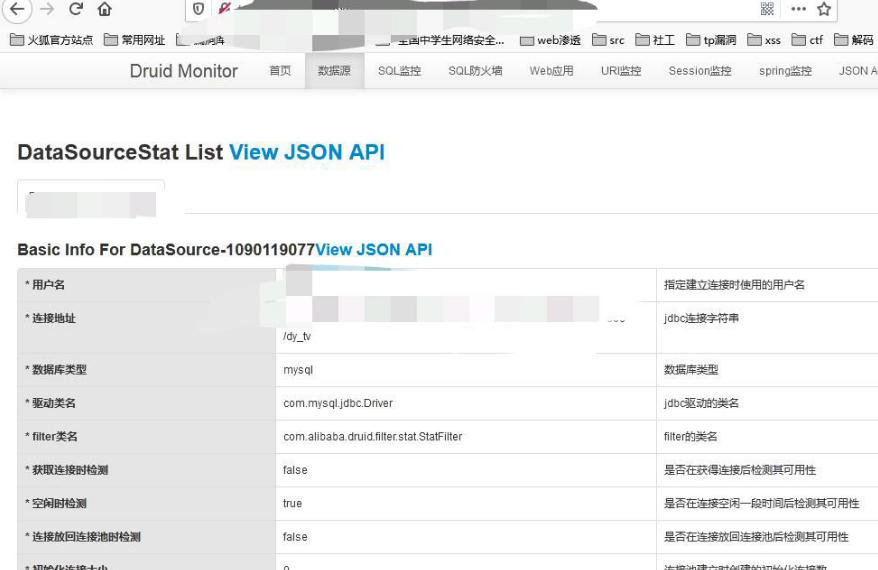
Task: Open the ctf bookmark folder
Action: tap(807, 40)
